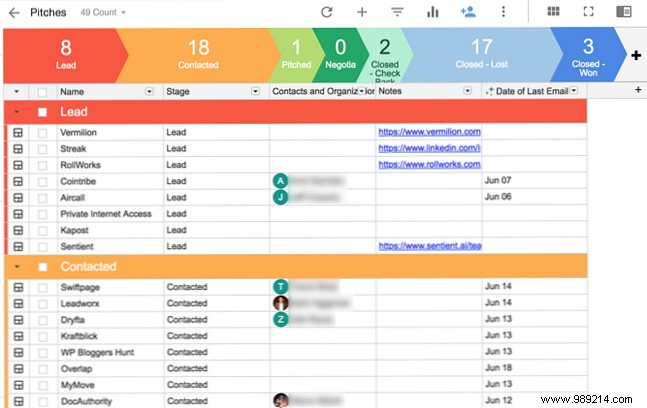Toggle select-all checkbox in header row

pyautogui.click(x=42, y=92)
